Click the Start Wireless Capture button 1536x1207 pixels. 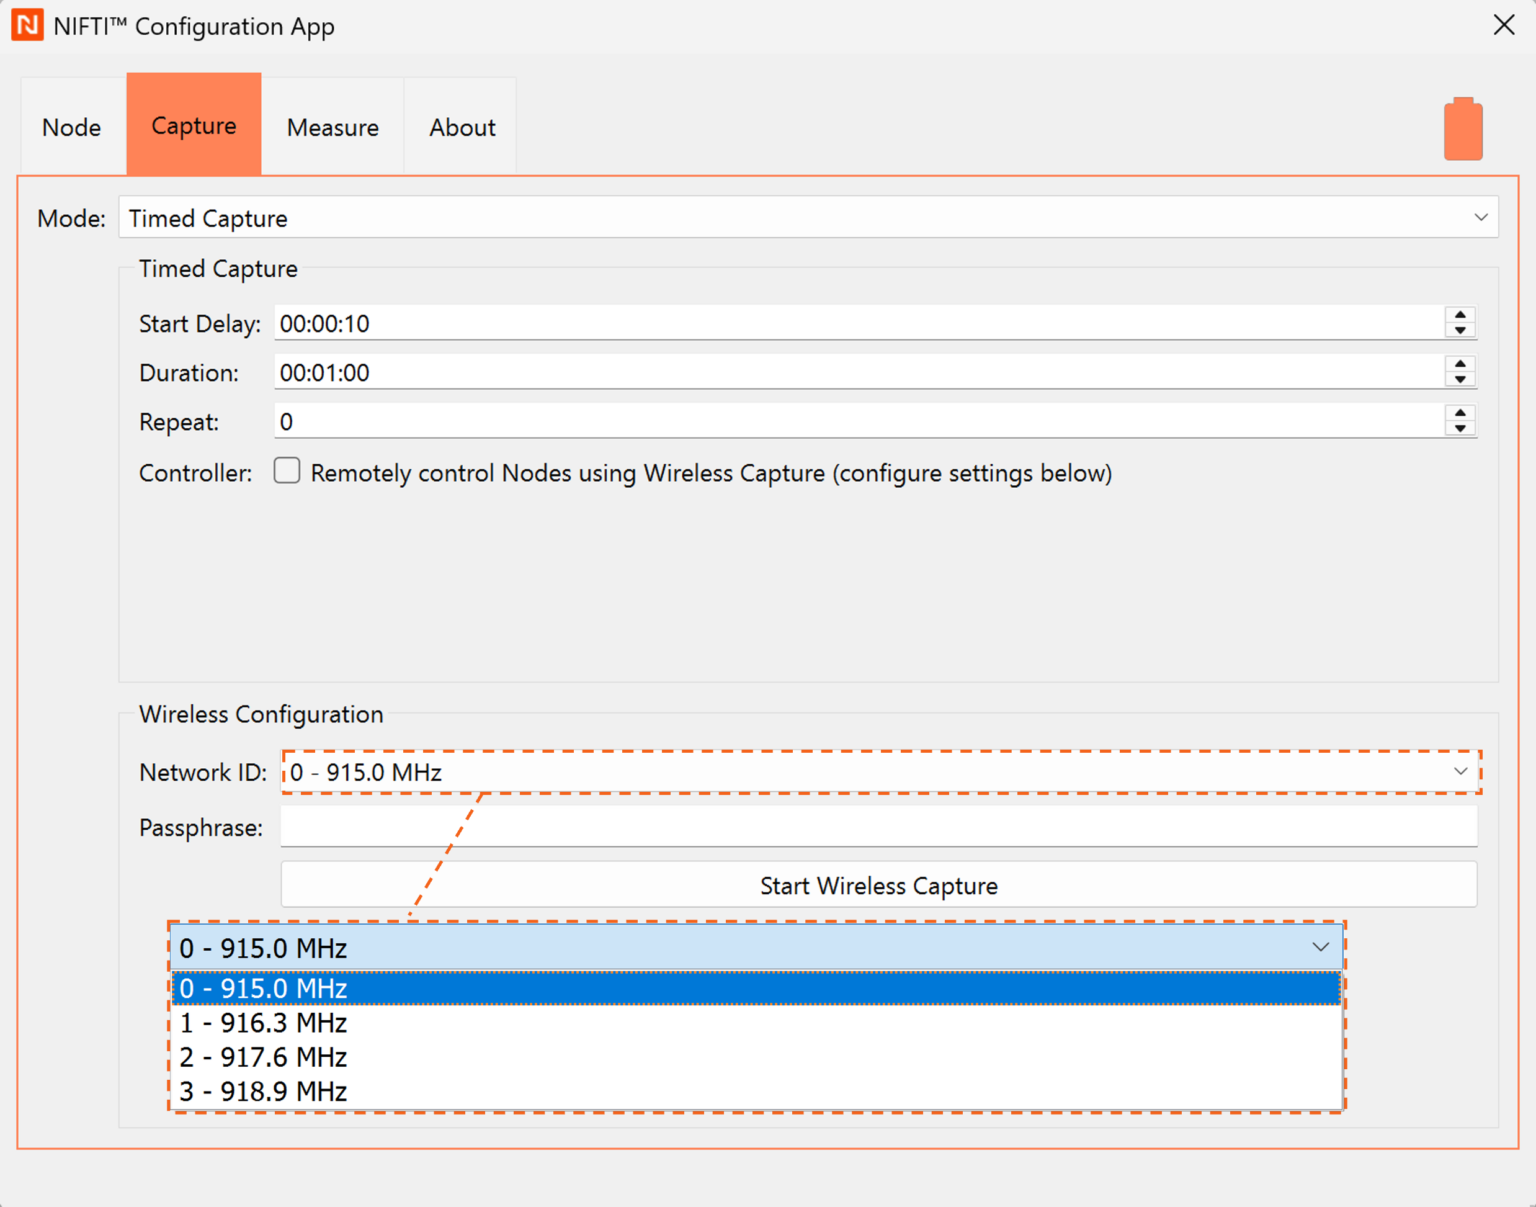click(878, 885)
